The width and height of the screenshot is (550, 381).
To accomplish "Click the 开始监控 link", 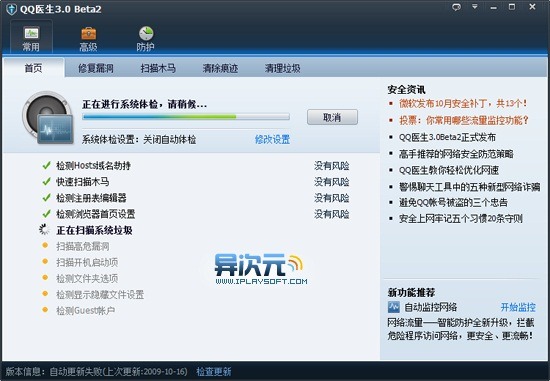I will [x=518, y=307].
